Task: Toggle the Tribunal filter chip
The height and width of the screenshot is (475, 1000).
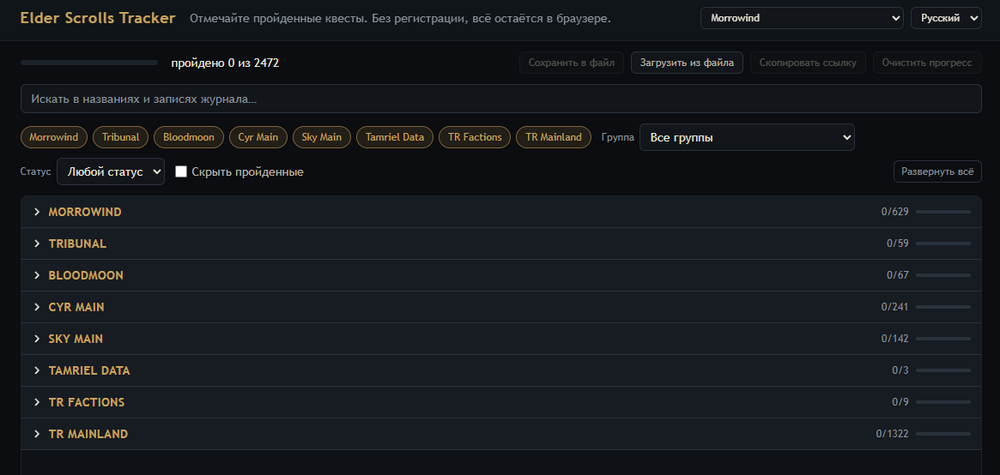Action: click(x=121, y=137)
